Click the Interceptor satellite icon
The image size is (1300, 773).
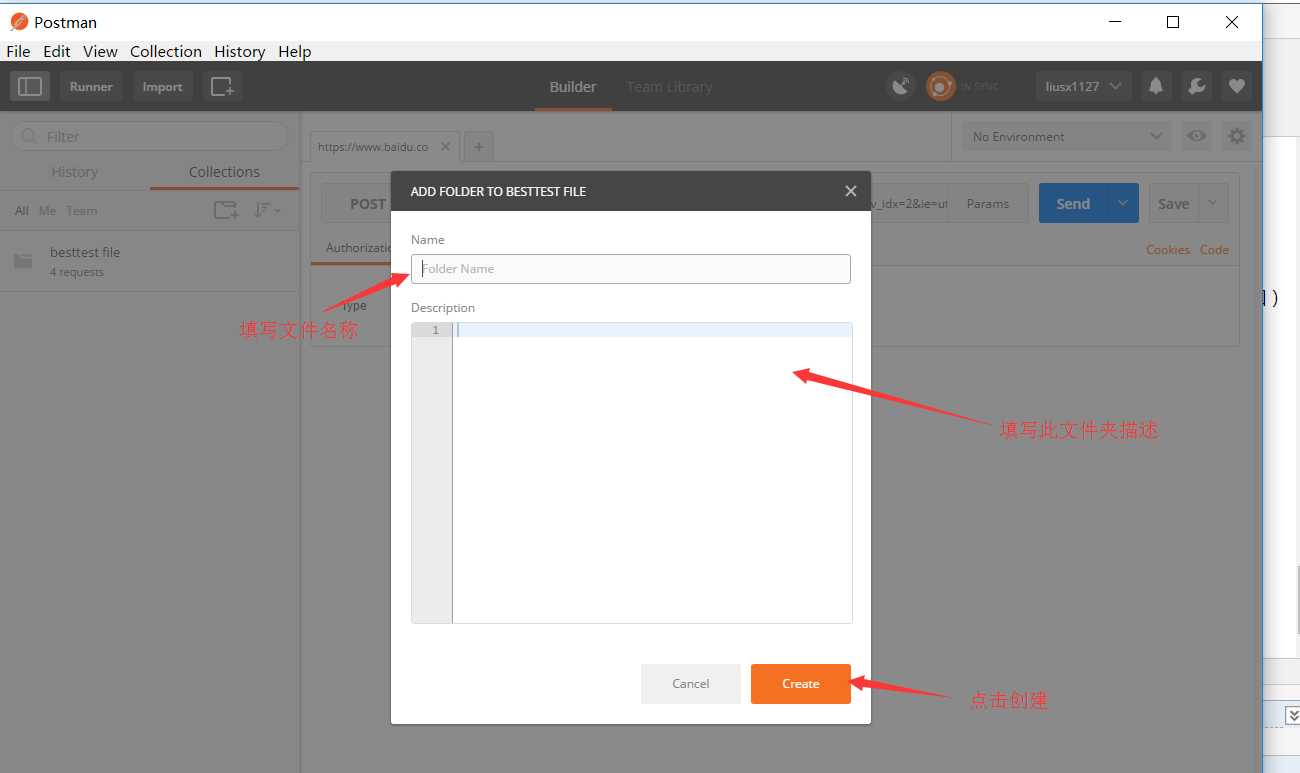[x=901, y=87]
